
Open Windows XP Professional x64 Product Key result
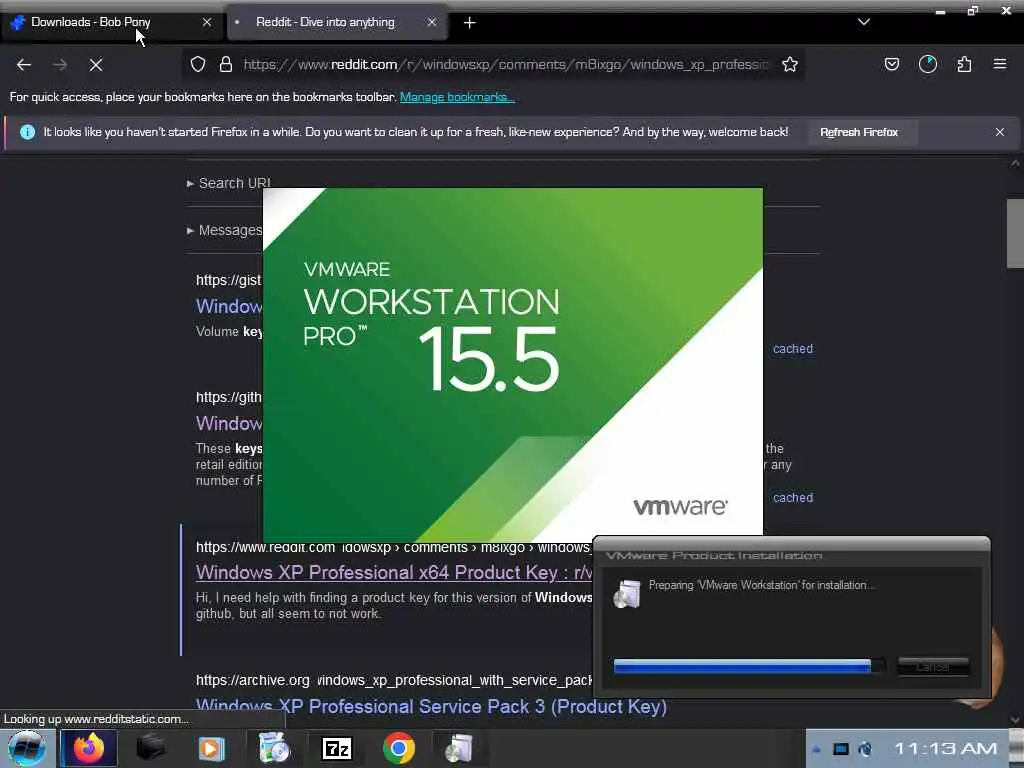pos(394,573)
